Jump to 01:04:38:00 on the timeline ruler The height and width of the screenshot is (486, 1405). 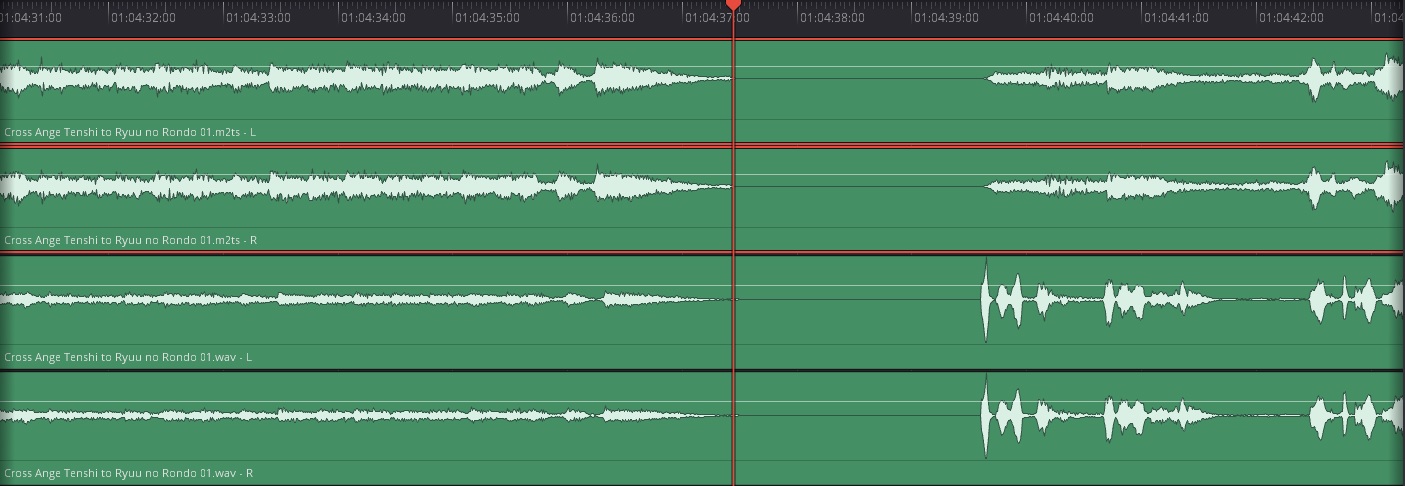[832, 17]
